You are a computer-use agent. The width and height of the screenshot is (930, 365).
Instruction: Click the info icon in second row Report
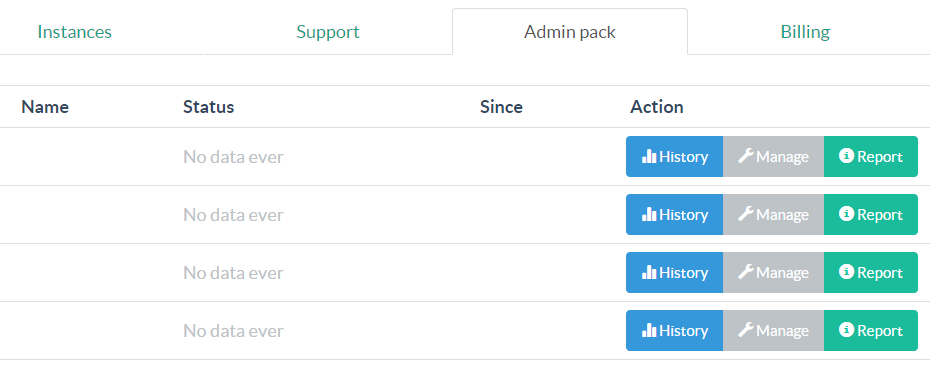[x=846, y=214]
